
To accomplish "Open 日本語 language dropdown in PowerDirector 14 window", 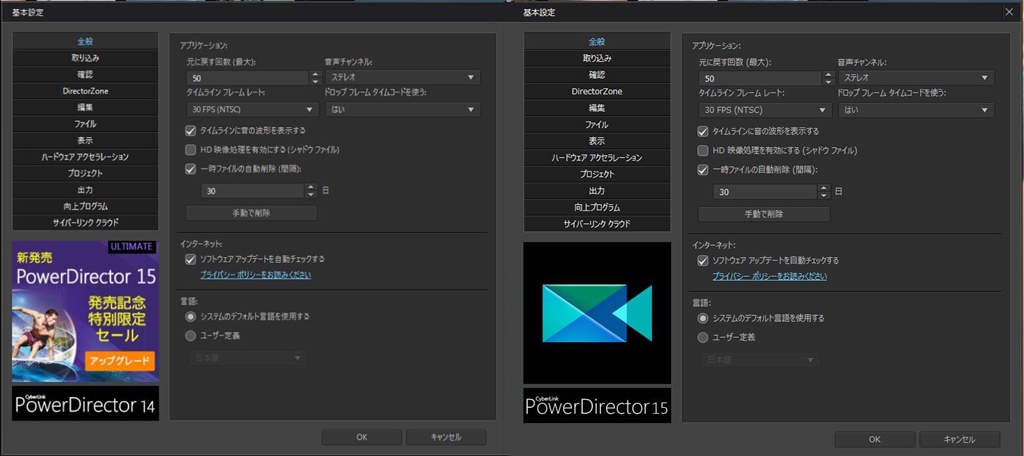I will coord(248,359).
